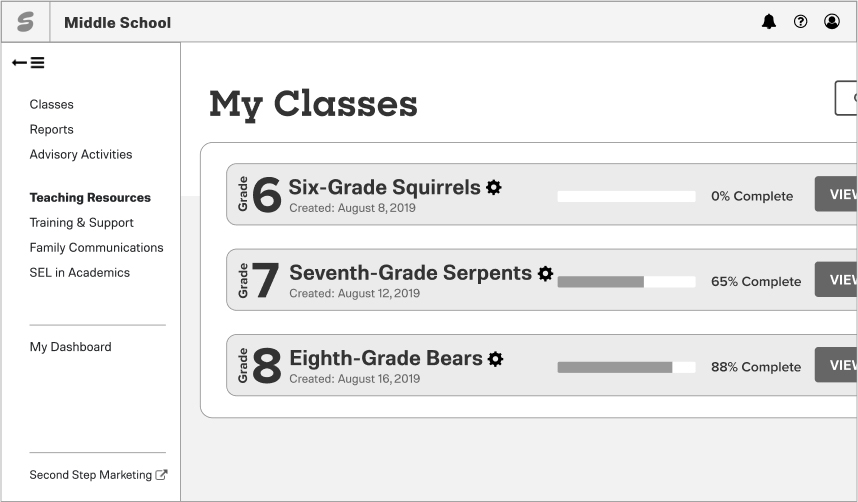Screen dimensions: 858x502
Task: Click the Second Step logo icon
Action: coord(25,22)
